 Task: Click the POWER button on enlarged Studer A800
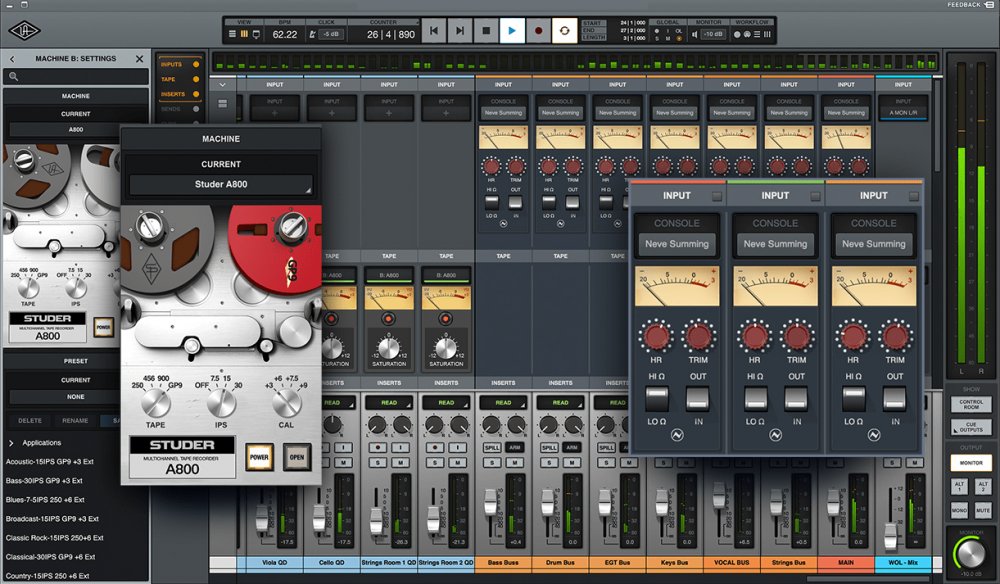click(259, 457)
